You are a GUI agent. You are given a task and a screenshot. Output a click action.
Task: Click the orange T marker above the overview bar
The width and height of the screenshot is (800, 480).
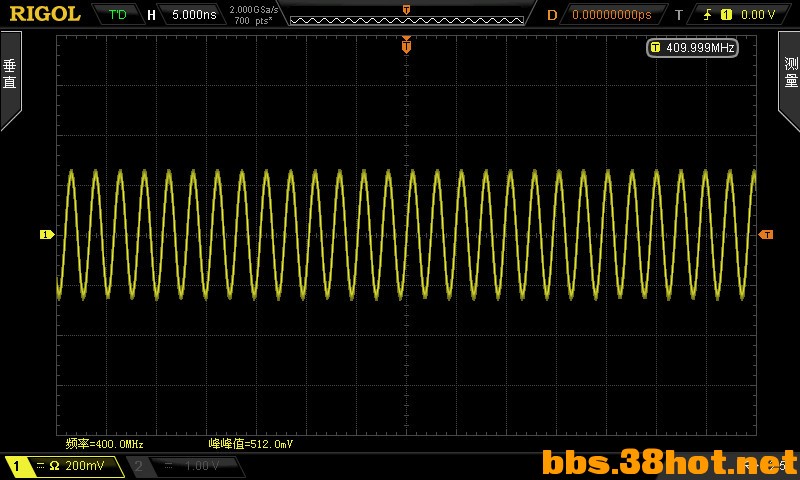pyautogui.click(x=406, y=10)
